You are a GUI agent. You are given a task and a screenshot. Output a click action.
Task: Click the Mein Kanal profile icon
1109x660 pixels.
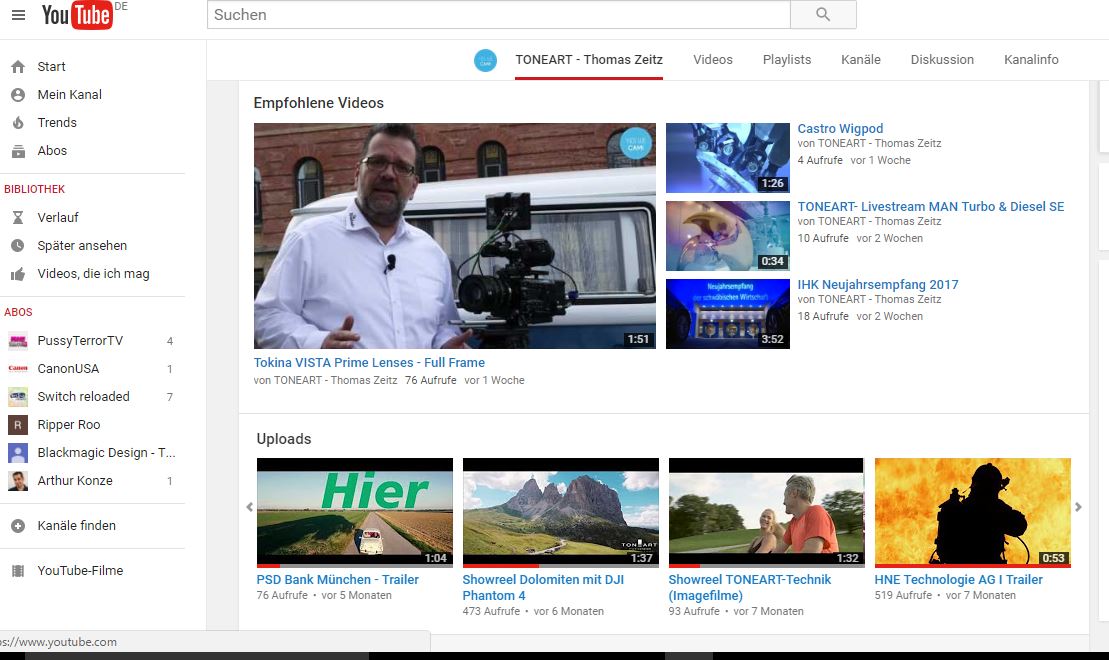click(x=18, y=95)
